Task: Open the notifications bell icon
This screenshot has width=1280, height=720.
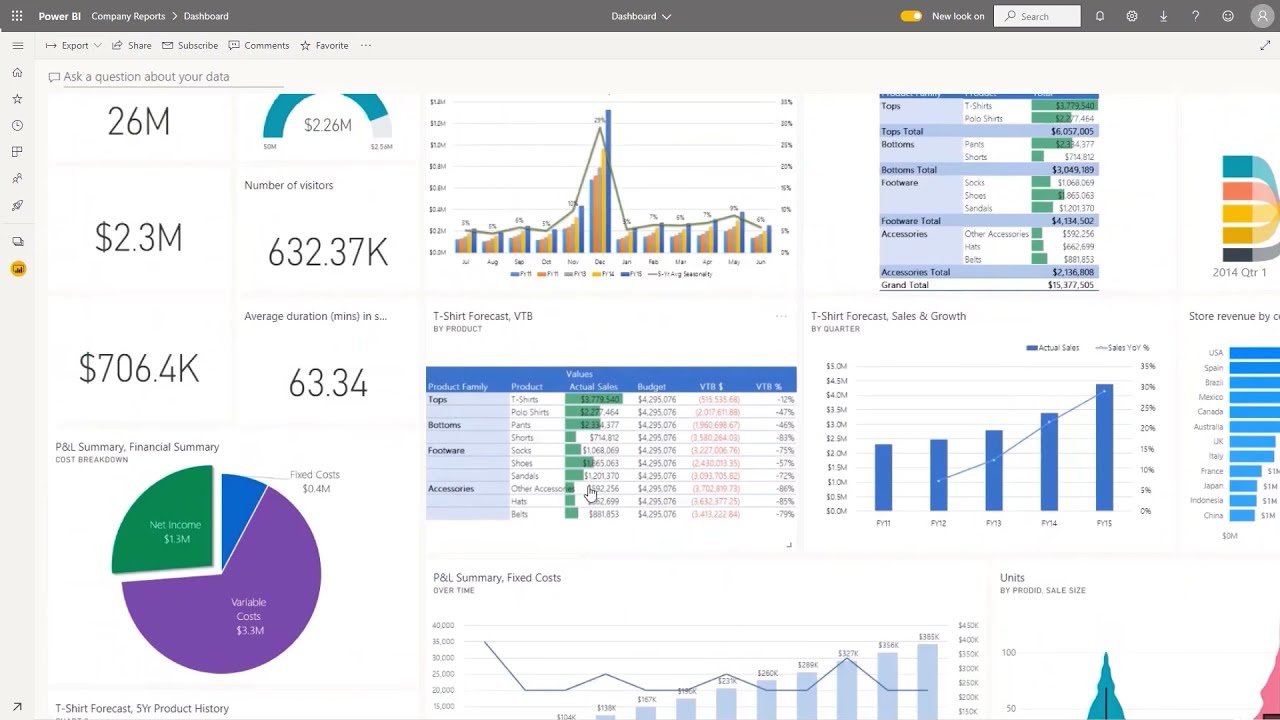Action: click(1100, 16)
